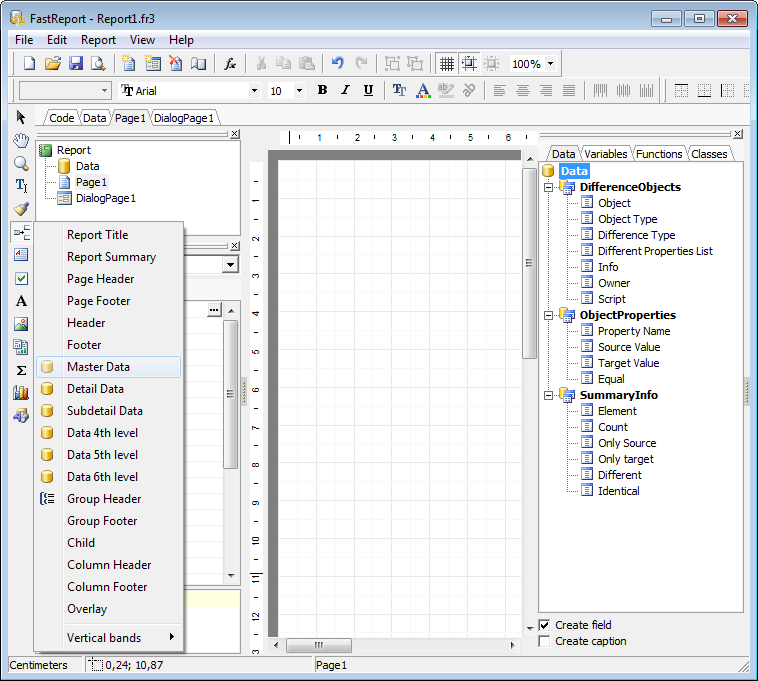Undo the last action
The width and height of the screenshot is (758, 681).
(337, 63)
